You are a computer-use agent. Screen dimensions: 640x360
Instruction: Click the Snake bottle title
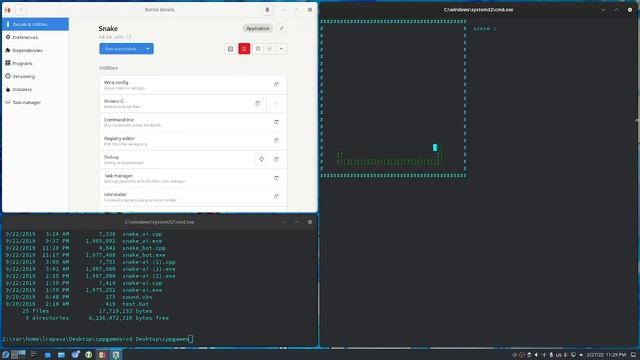point(108,29)
